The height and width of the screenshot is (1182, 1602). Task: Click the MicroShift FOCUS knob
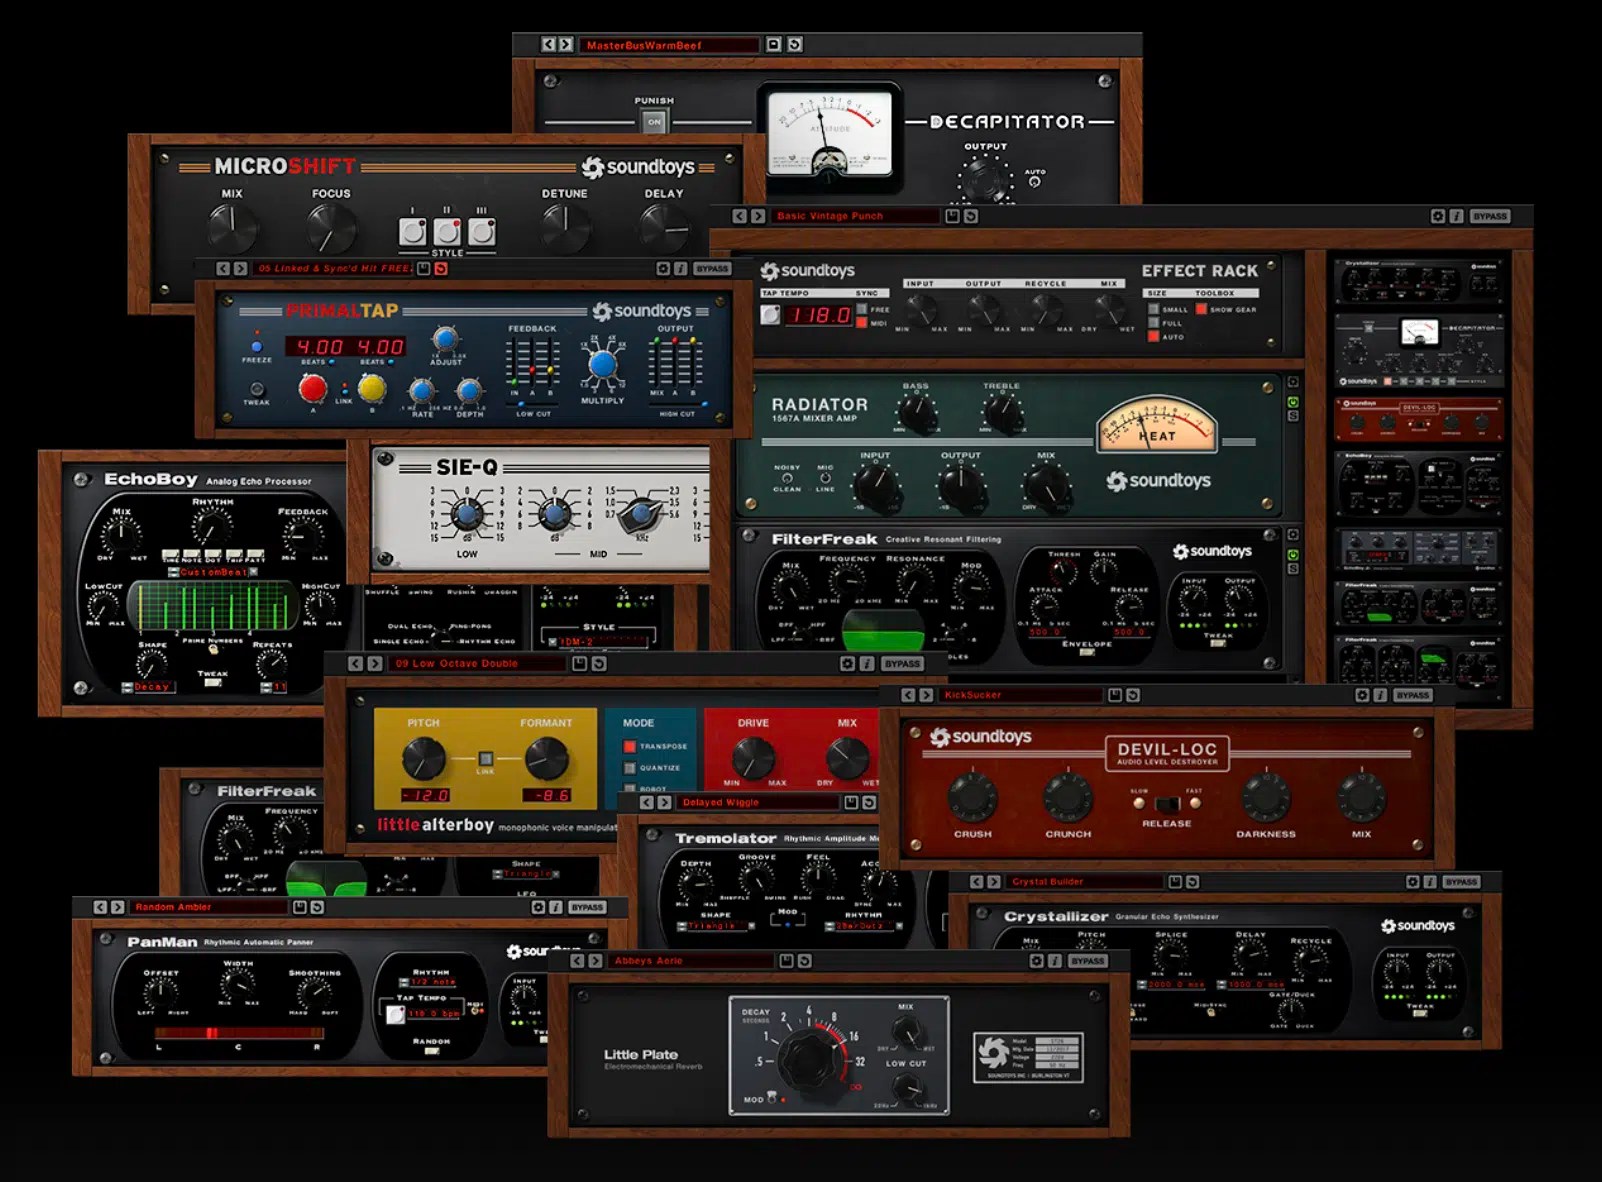tap(331, 229)
